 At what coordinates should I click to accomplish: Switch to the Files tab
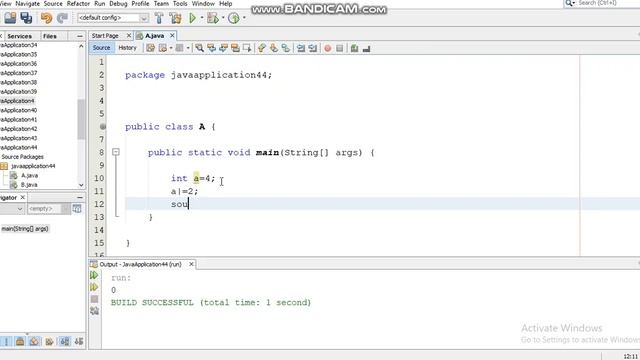click(x=50, y=36)
